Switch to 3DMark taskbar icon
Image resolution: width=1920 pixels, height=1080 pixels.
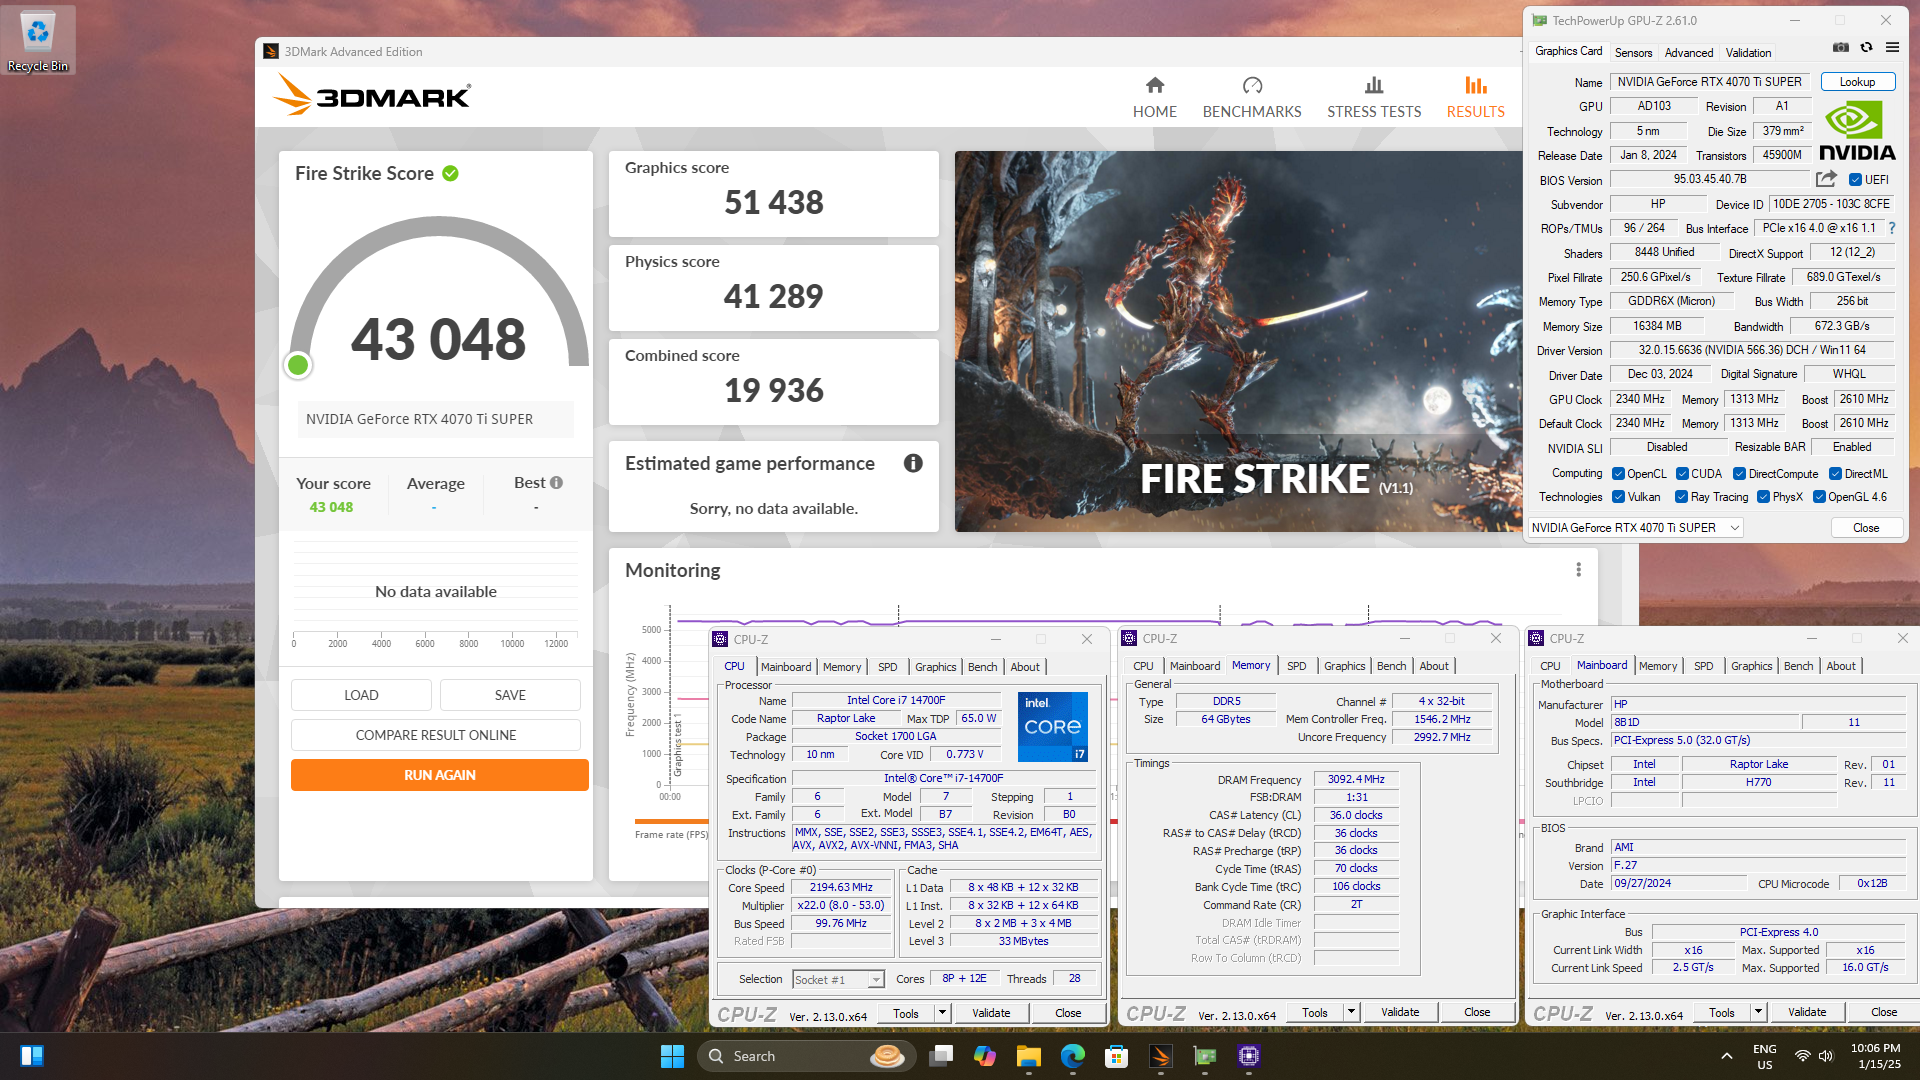tap(1161, 1056)
